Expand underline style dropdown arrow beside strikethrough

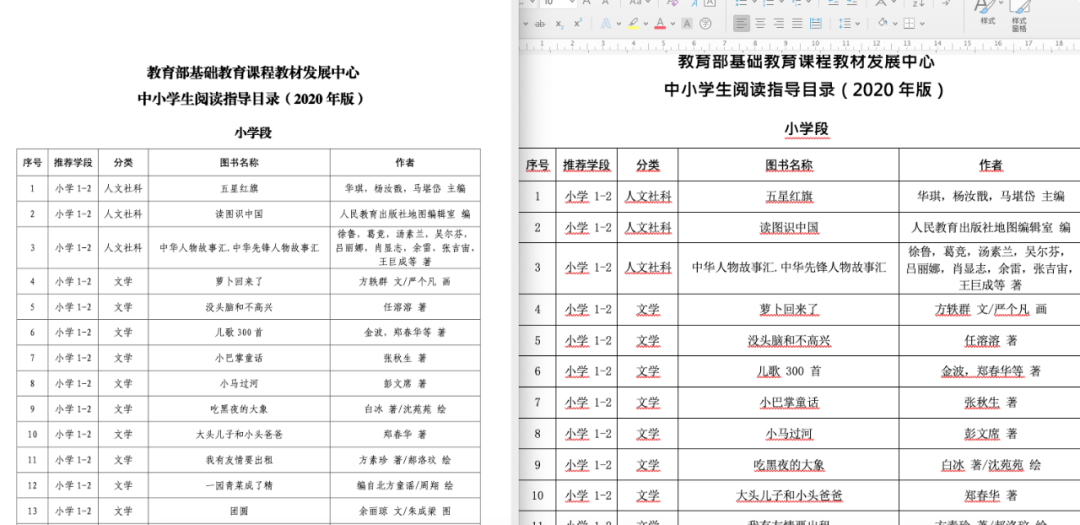coord(526,23)
